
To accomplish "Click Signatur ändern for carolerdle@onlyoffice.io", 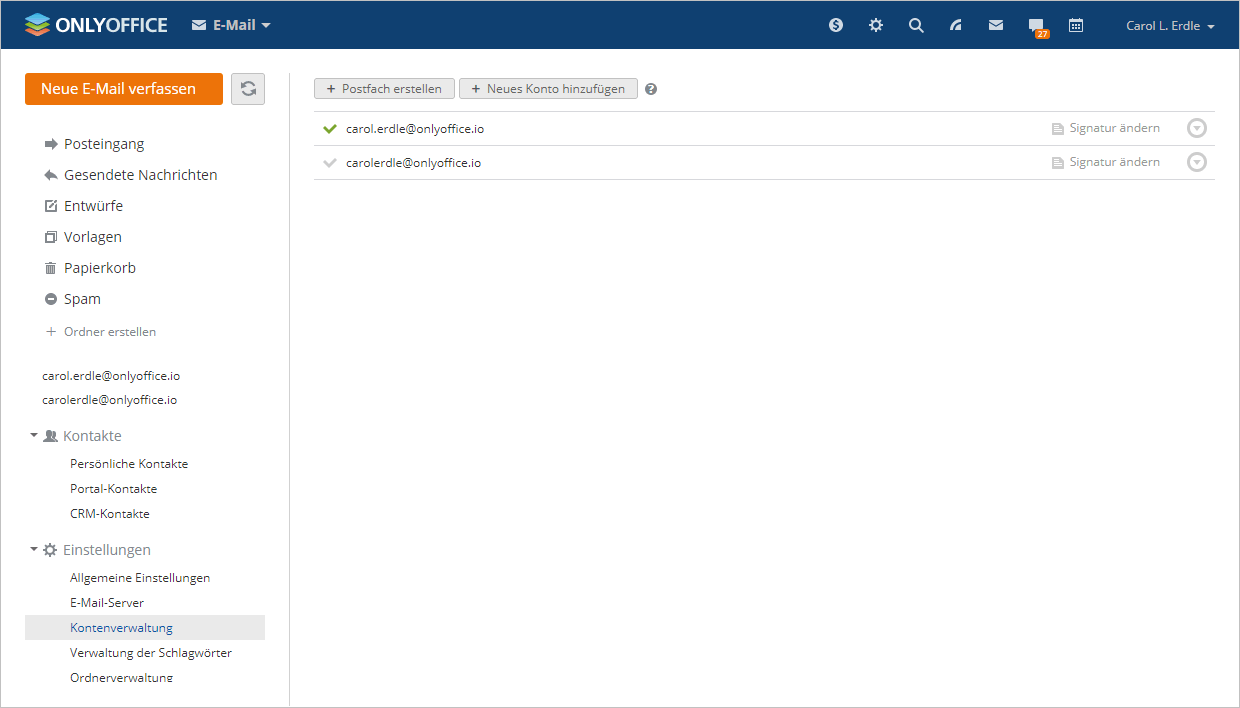I will click(x=1106, y=162).
